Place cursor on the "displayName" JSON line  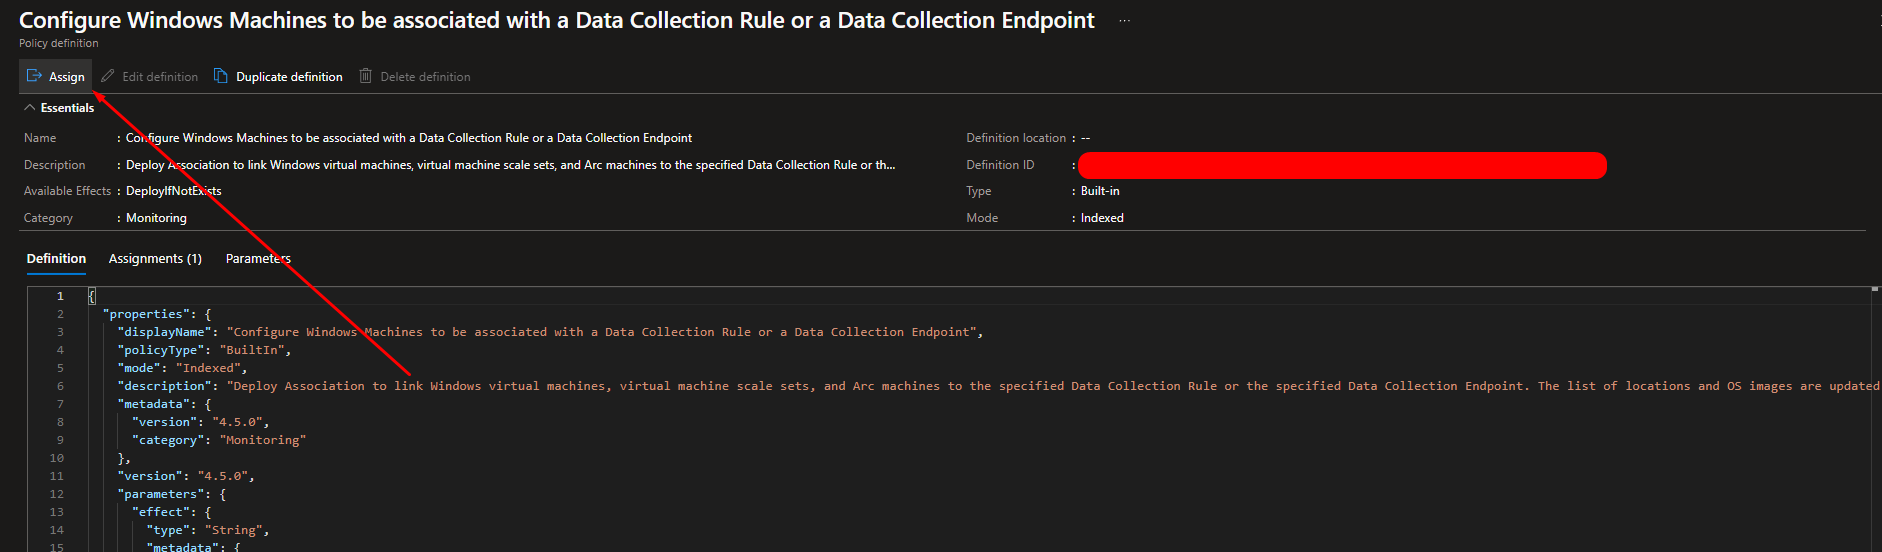click(550, 332)
